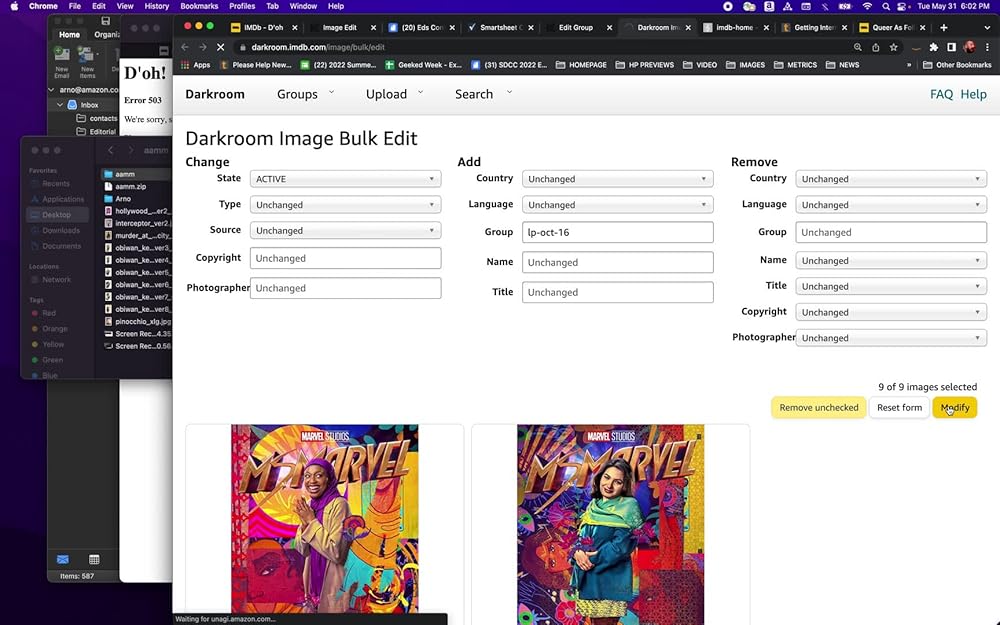Viewport: 1000px width, 625px height.
Task: Click the share icon in address bar
Action: point(876,47)
